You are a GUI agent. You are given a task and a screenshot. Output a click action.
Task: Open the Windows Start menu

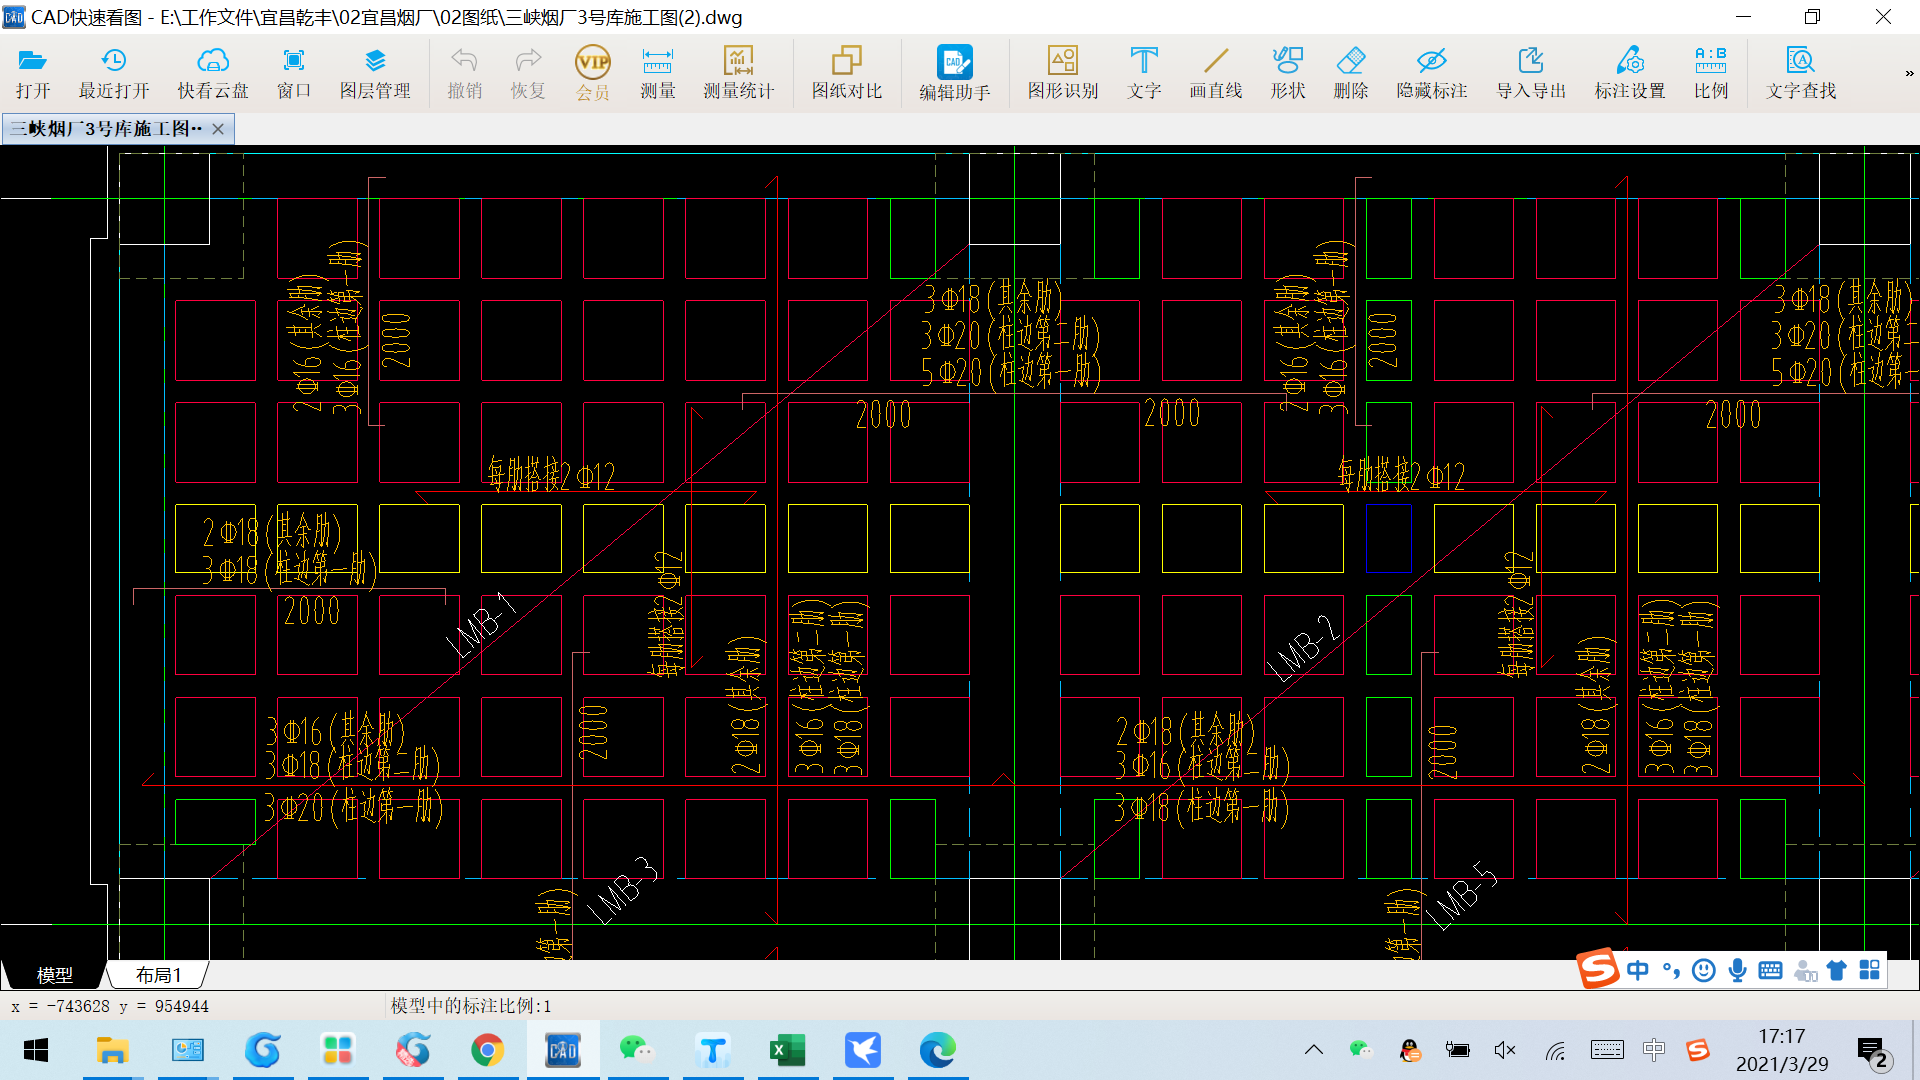coord(36,1050)
